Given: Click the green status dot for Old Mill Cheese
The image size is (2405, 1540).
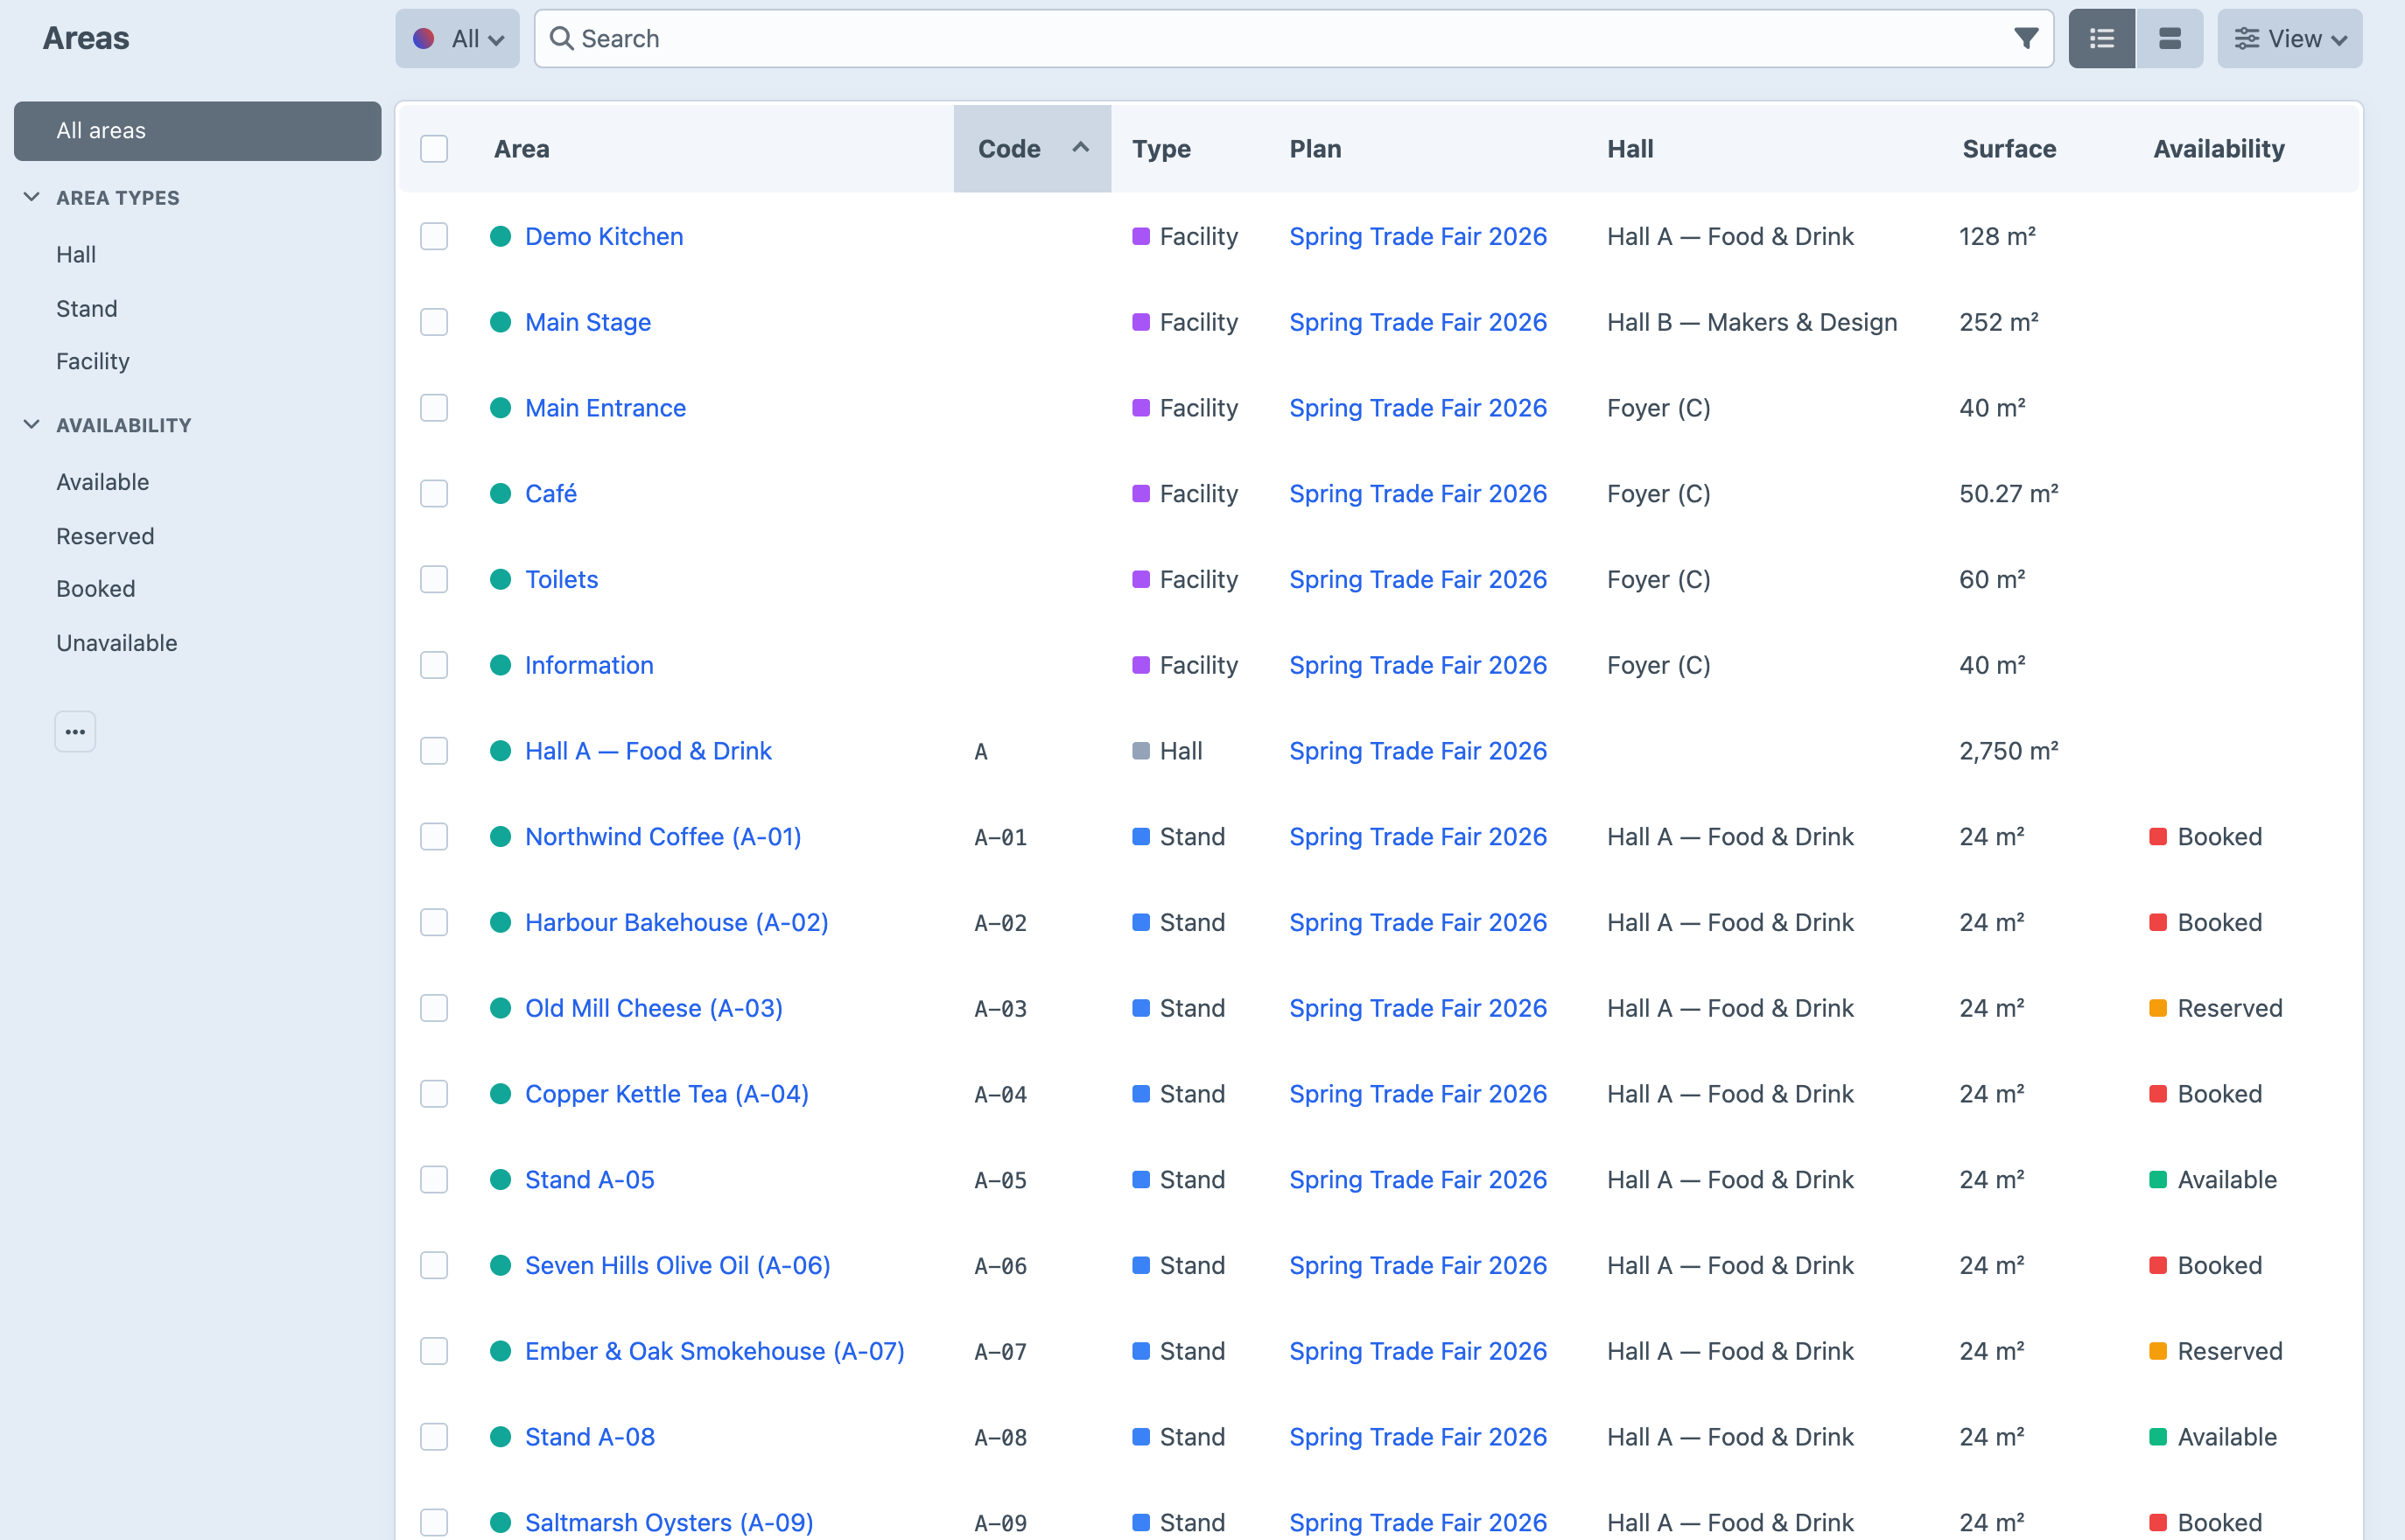Looking at the screenshot, I should pyautogui.click(x=501, y=1009).
